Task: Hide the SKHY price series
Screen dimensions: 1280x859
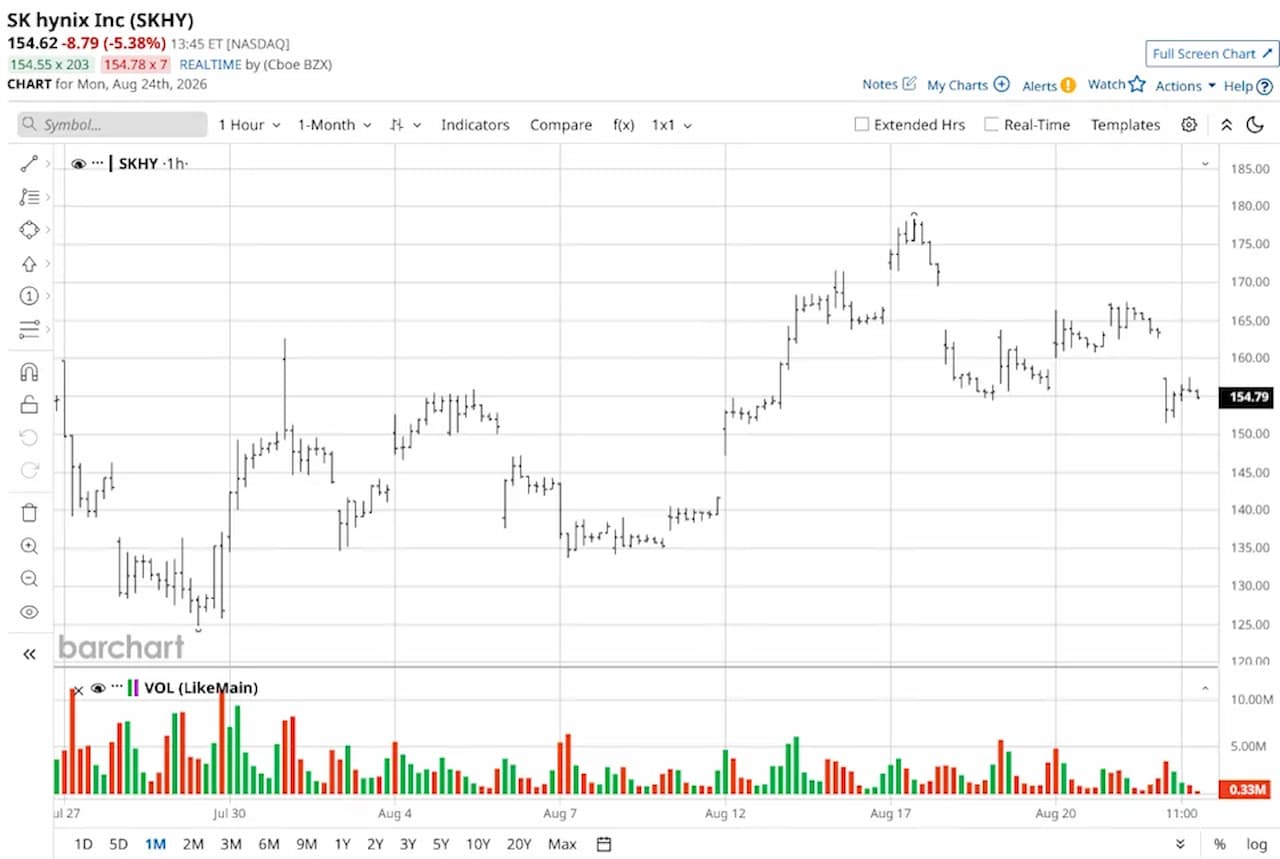Action: 78,164
